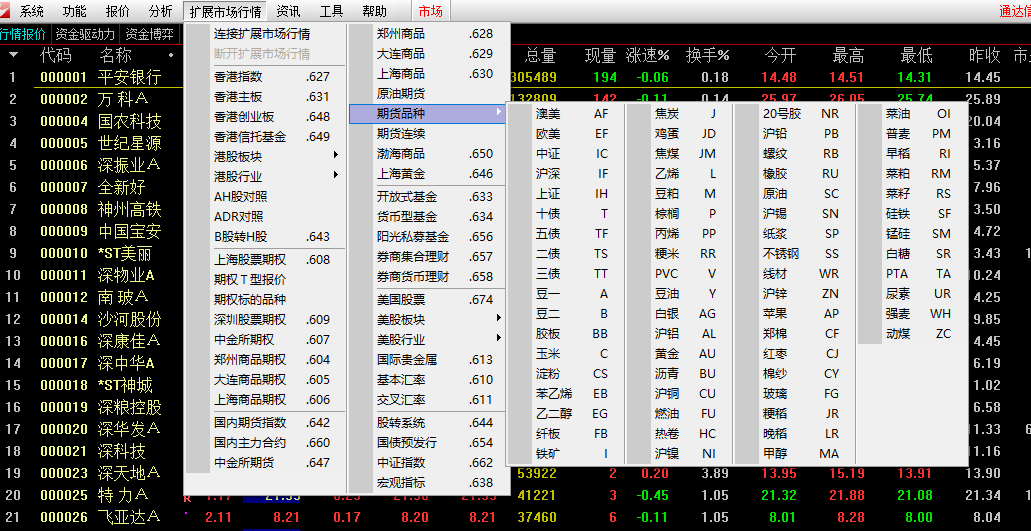The image size is (1031, 531).
Task: Select 螺纹 RB futures variety
Action: (800, 154)
